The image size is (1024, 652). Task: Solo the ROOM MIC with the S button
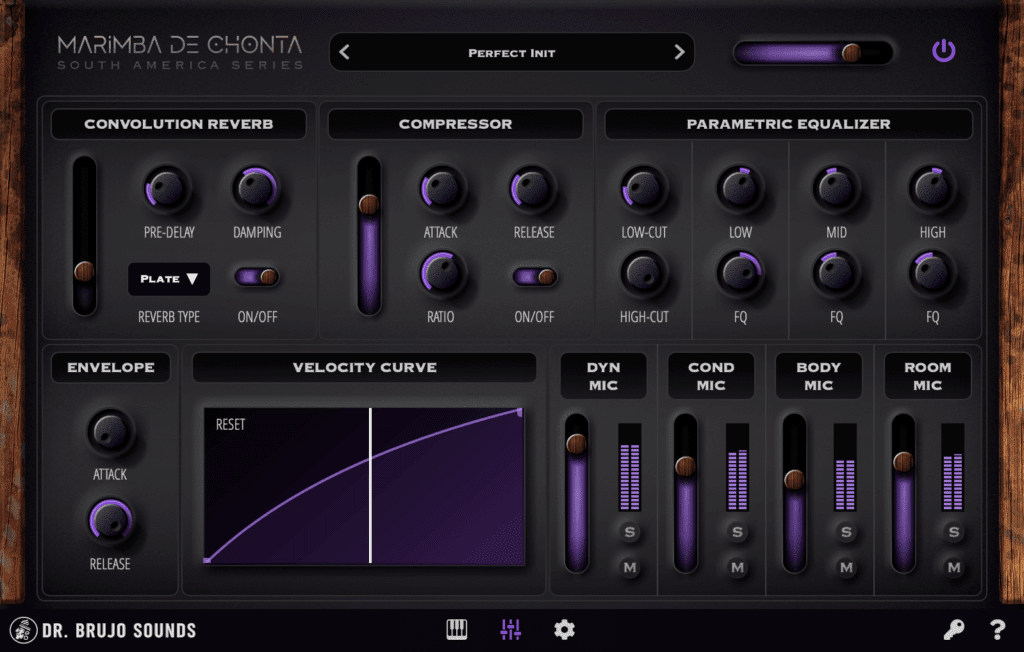952,533
